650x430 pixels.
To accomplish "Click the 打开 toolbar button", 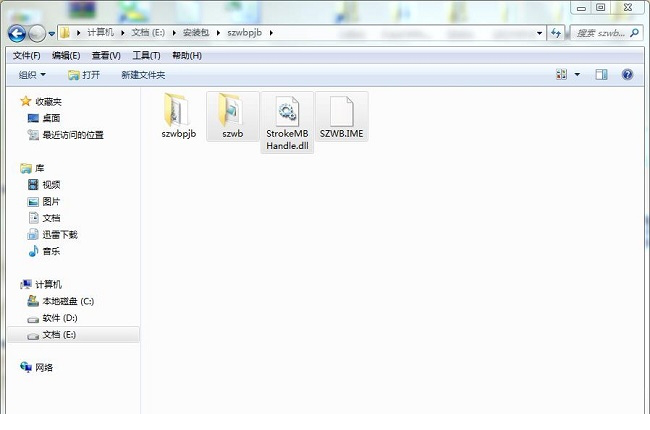I will click(84, 75).
